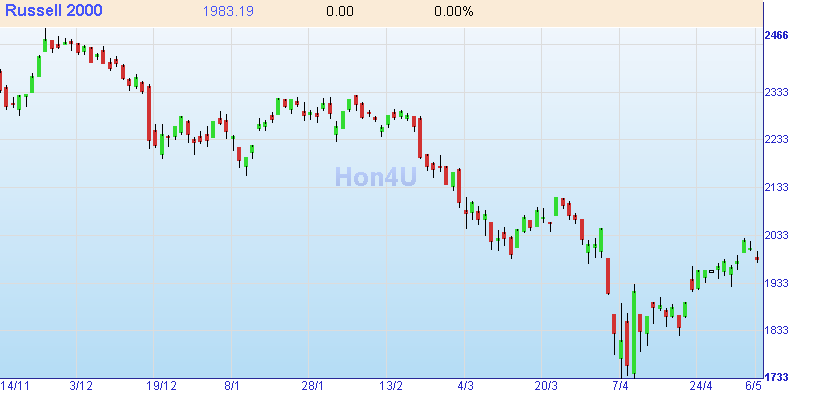Click the 4/3 date label
Image resolution: width=820 pixels, height=400 pixels.
click(465, 386)
